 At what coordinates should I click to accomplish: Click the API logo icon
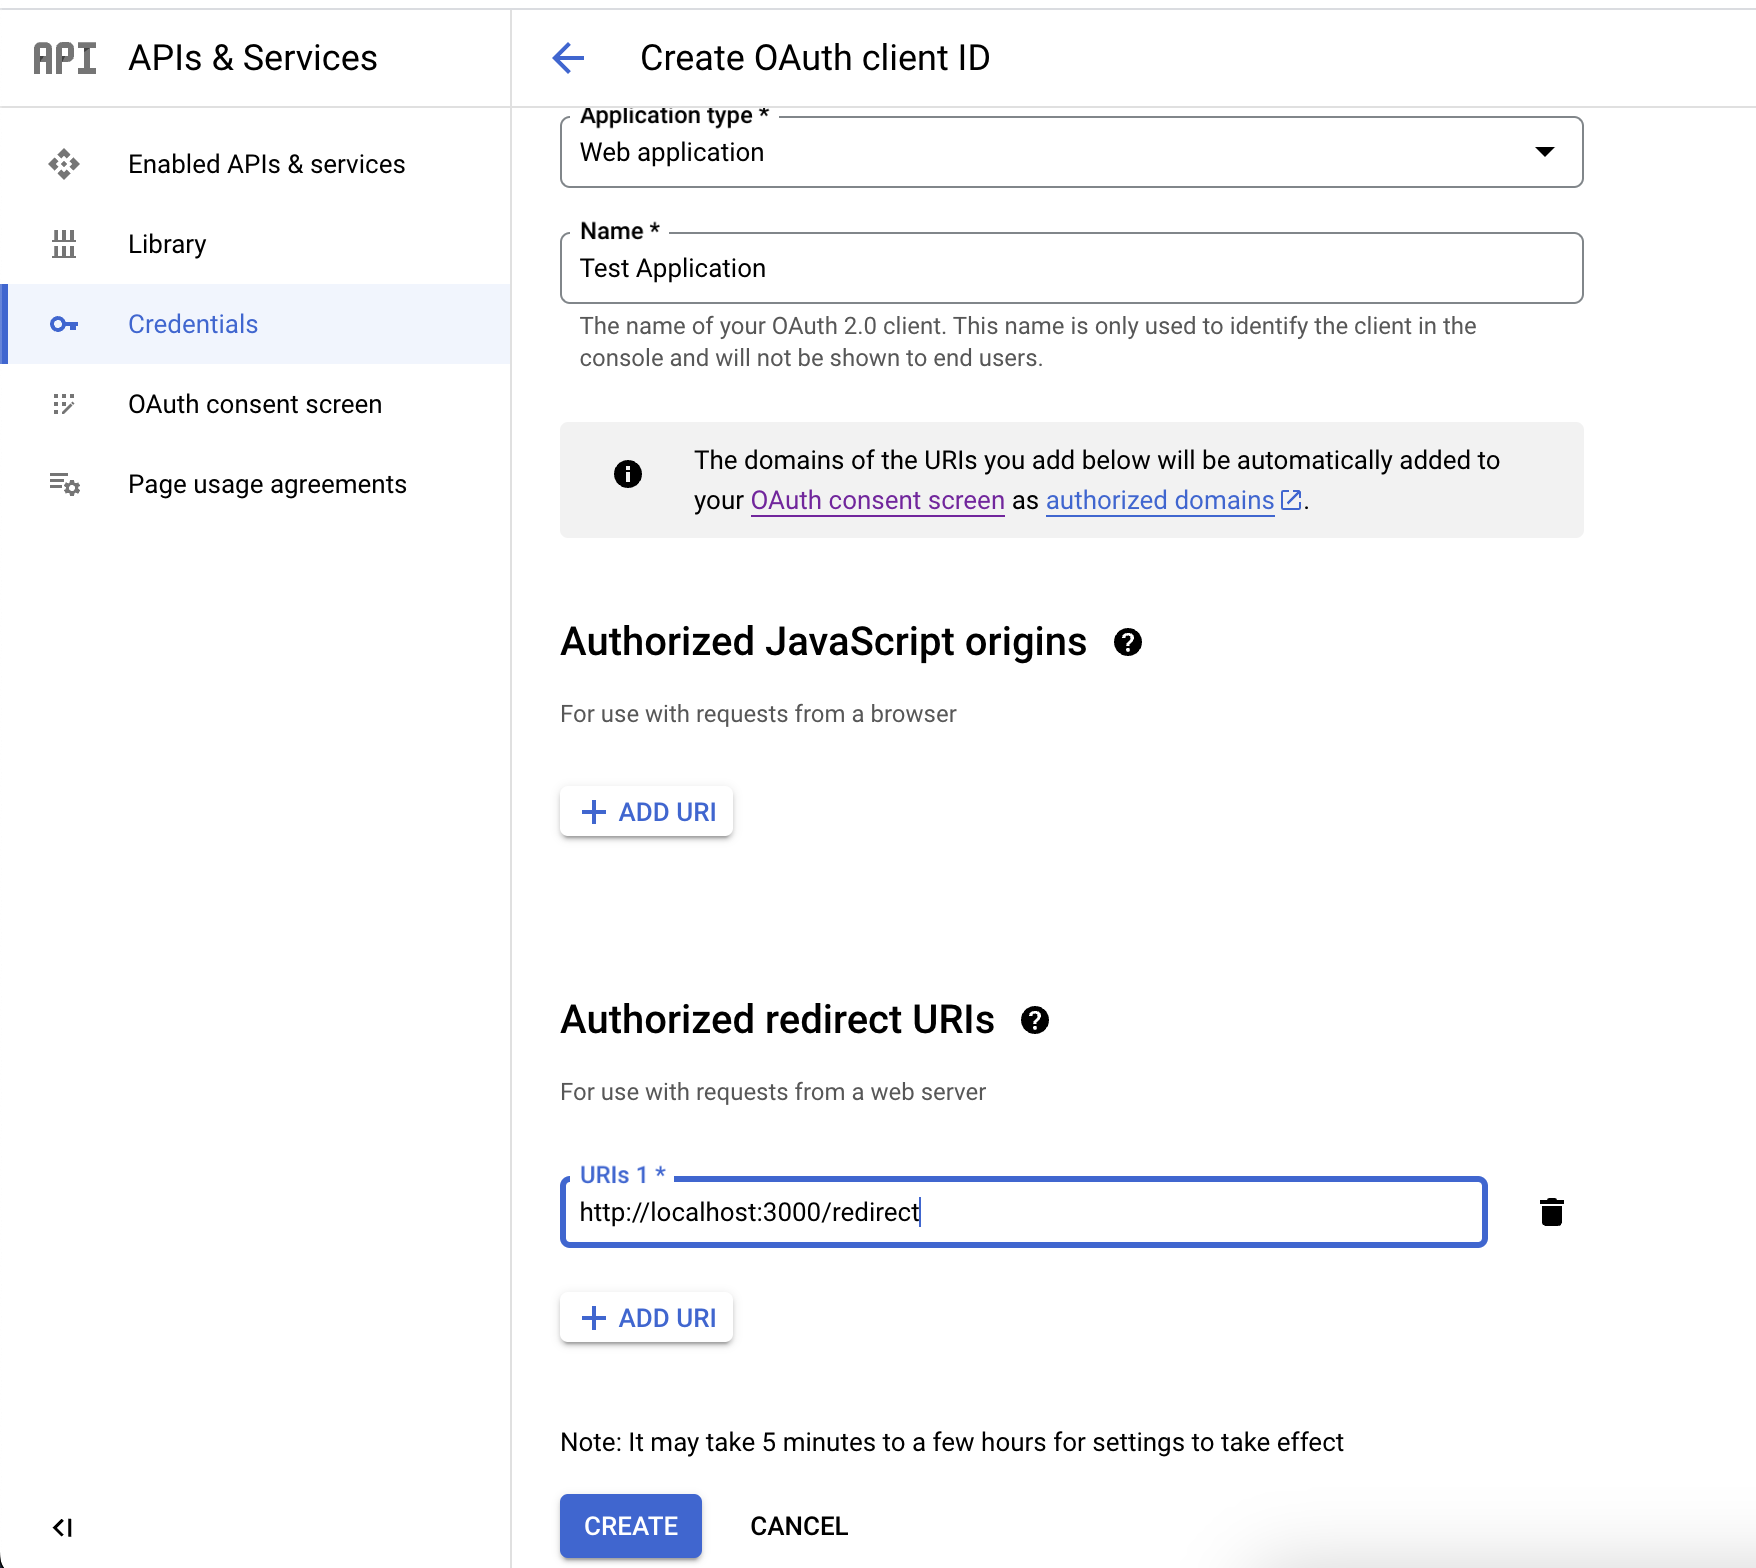(x=65, y=58)
